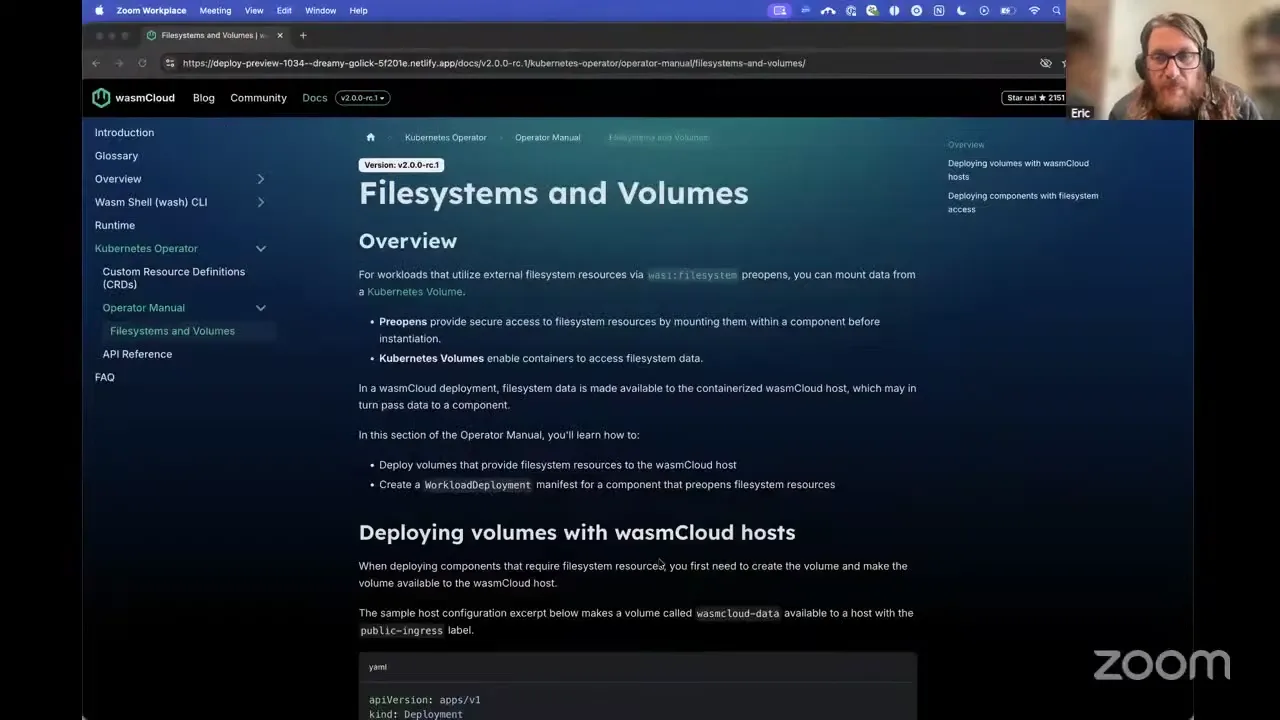
Task: Open the Window menu
Action: tap(320, 10)
